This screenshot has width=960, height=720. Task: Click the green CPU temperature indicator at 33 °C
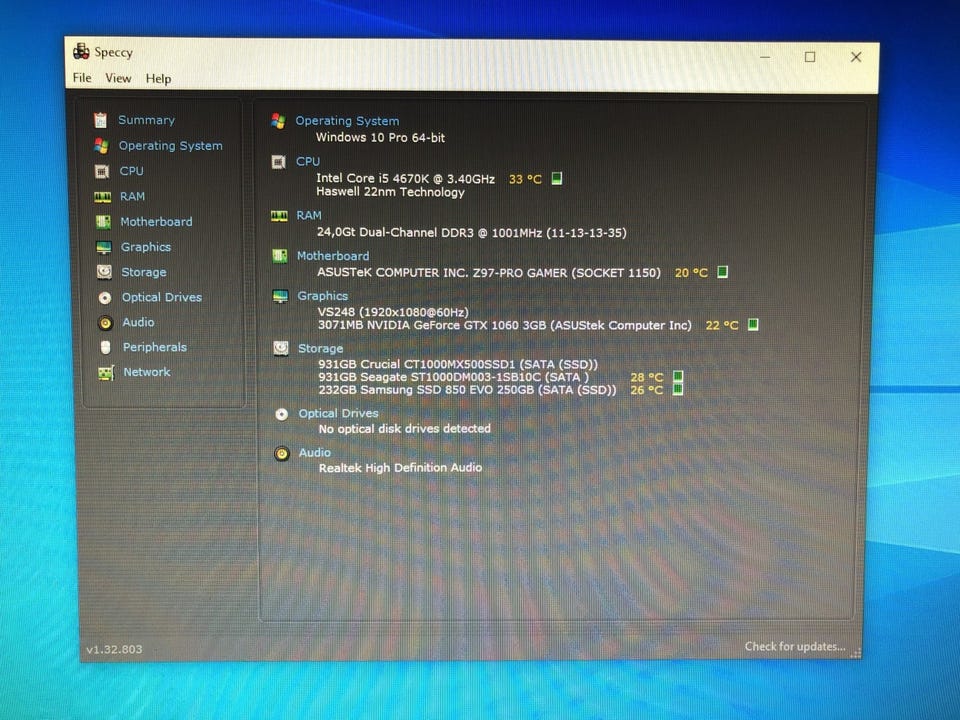pyautogui.click(x=557, y=178)
